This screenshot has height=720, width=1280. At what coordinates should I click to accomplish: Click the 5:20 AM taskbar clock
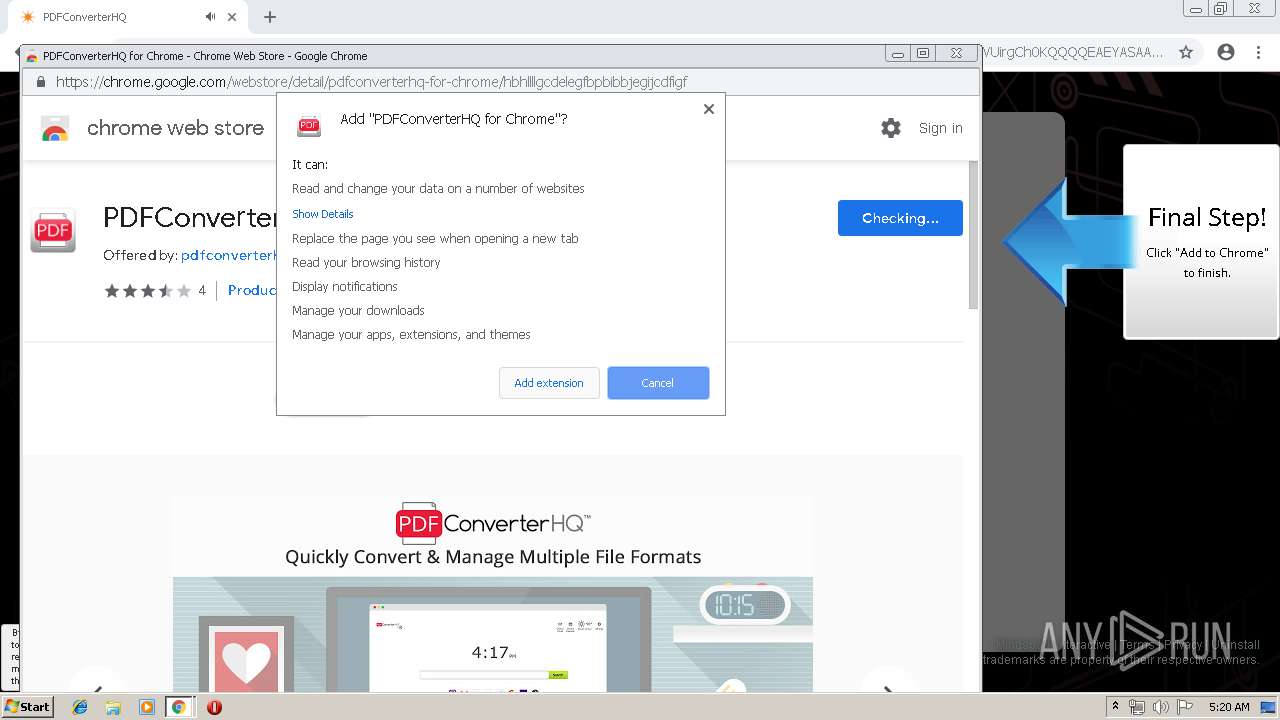[1229, 707]
